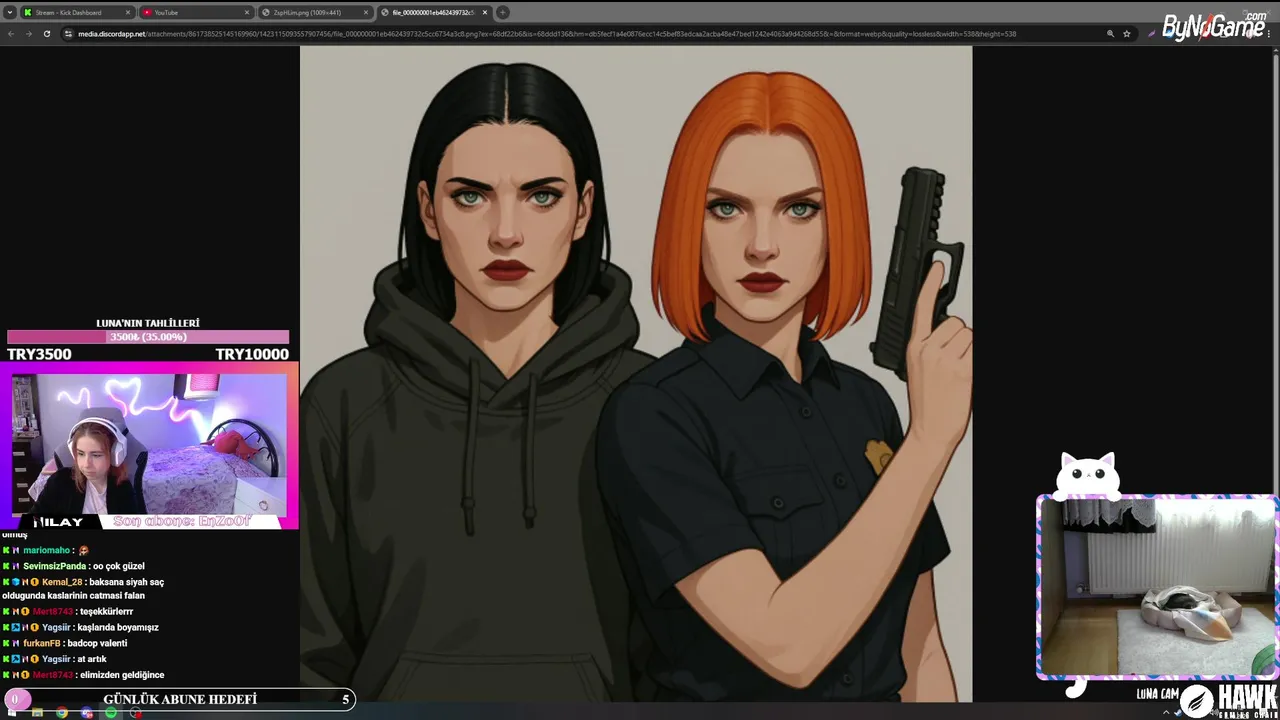Click chat username Kemal_28
The height and width of the screenshot is (720, 1280).
point(62,582)
